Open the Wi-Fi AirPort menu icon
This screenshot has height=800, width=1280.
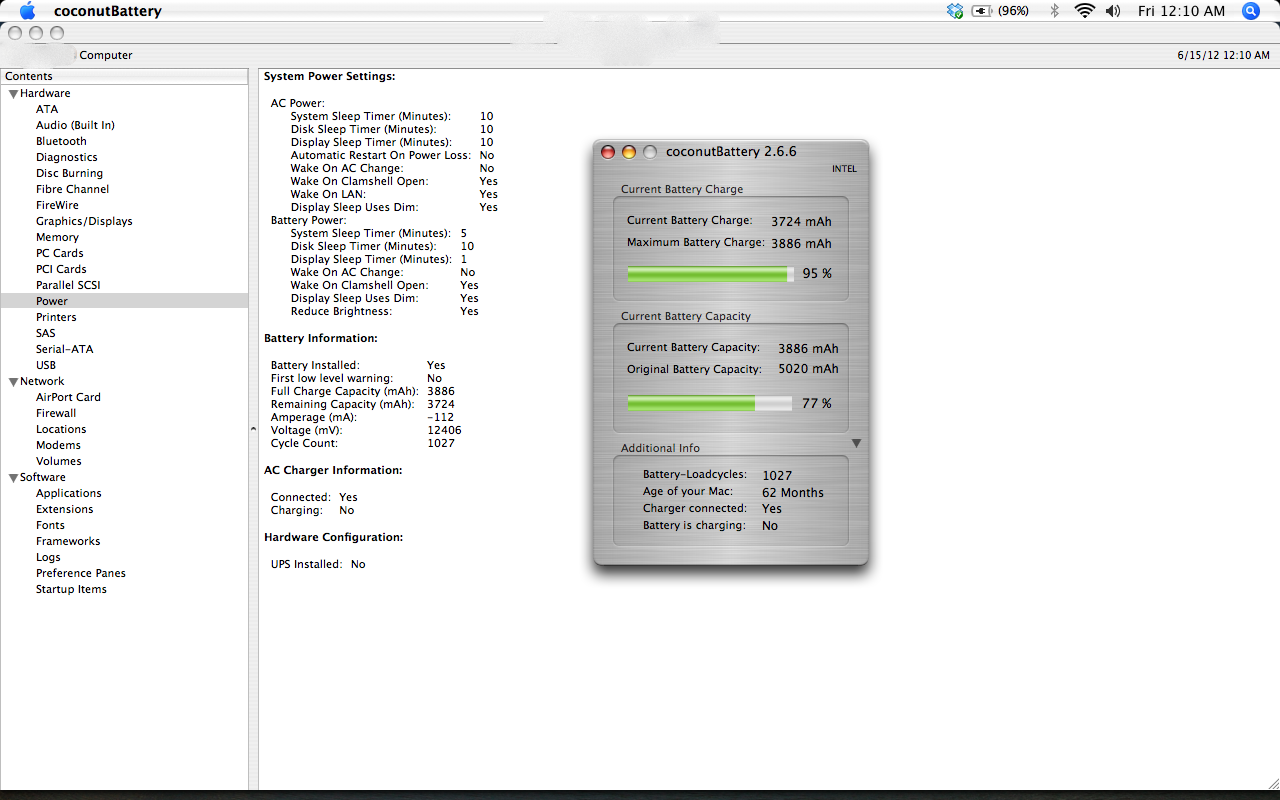1084,11
